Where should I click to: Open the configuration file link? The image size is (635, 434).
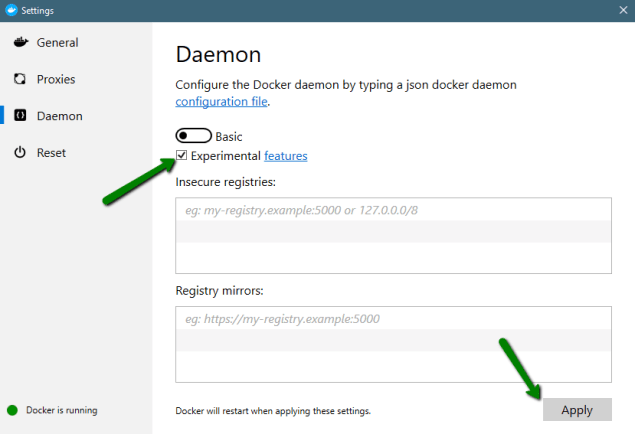222,102
